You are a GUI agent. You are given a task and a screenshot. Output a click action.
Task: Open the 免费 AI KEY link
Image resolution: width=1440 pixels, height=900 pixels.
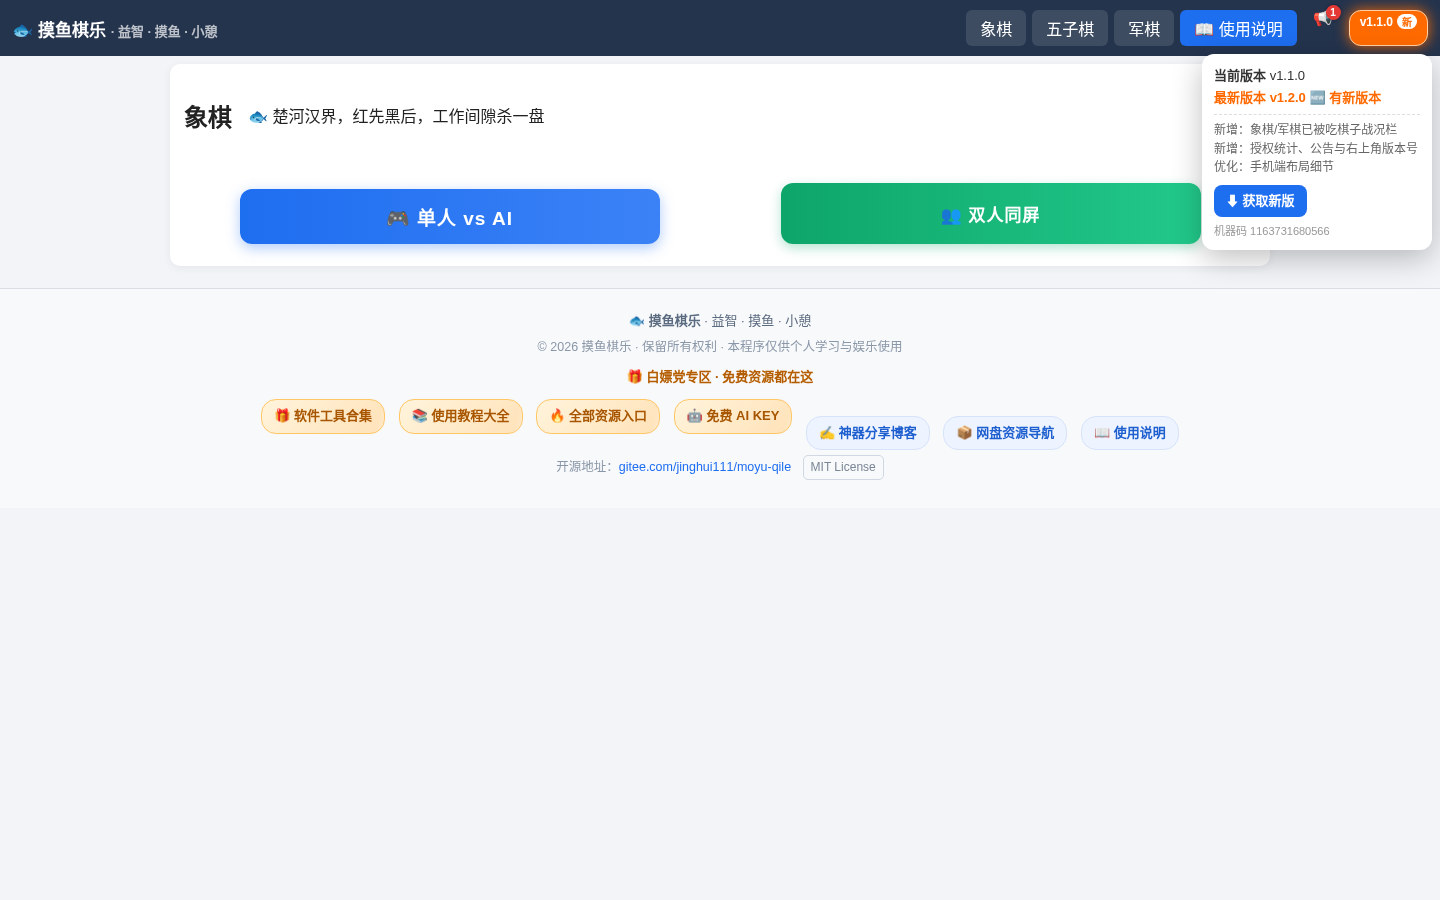(x=733, y=416)
